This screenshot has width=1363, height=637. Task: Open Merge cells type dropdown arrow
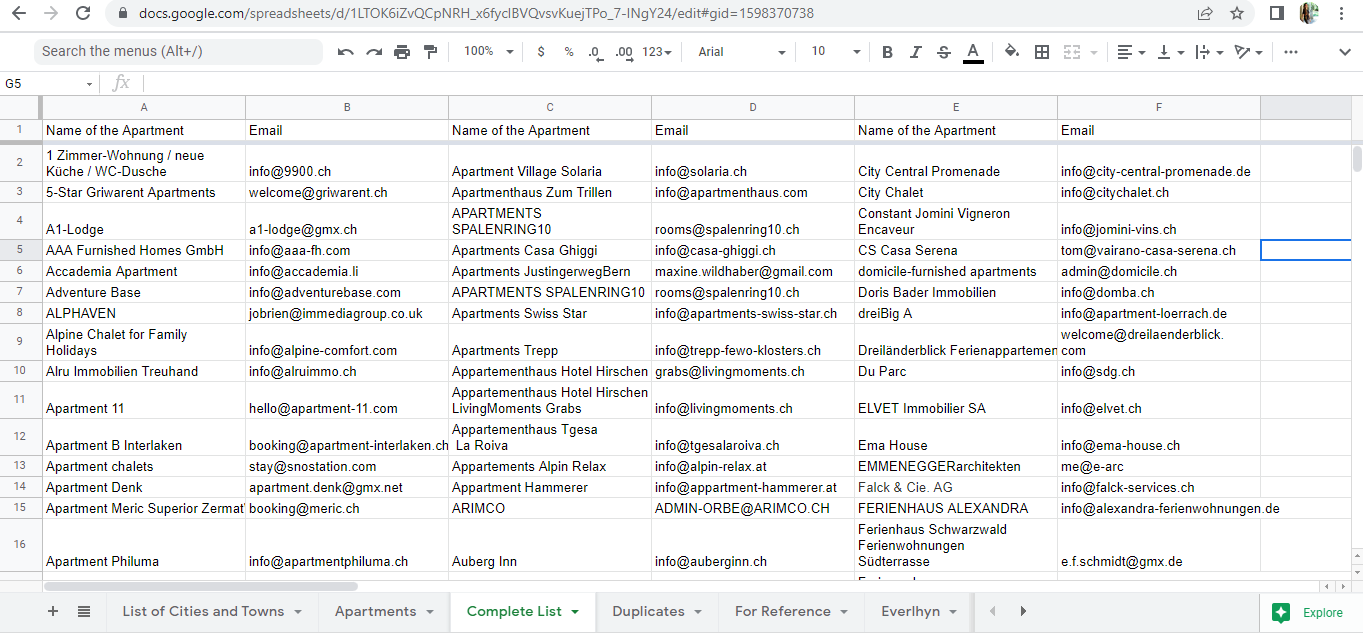[1093, 52]
